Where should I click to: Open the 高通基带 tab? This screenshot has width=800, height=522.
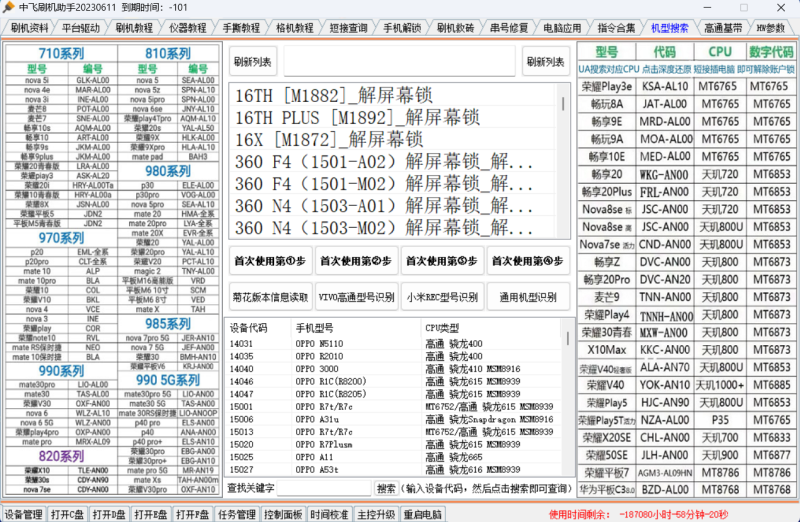pyautogui.click(x=723, y=28)
